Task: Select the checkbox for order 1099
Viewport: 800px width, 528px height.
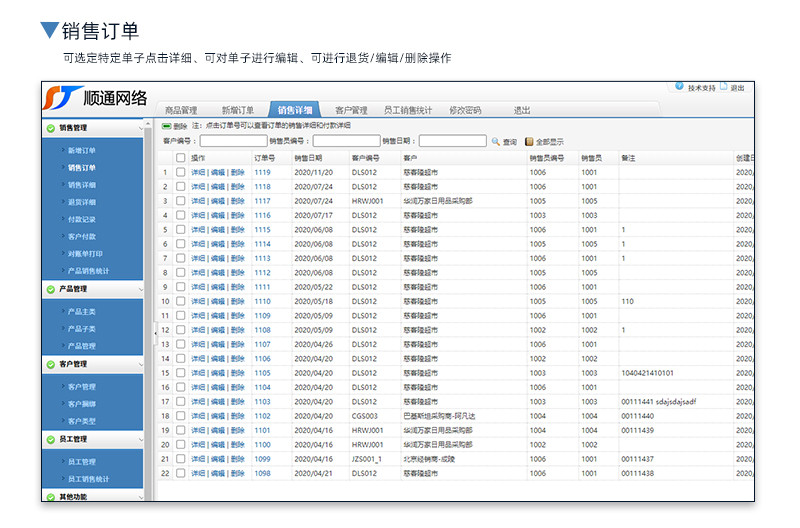Action: click(181, 459)
